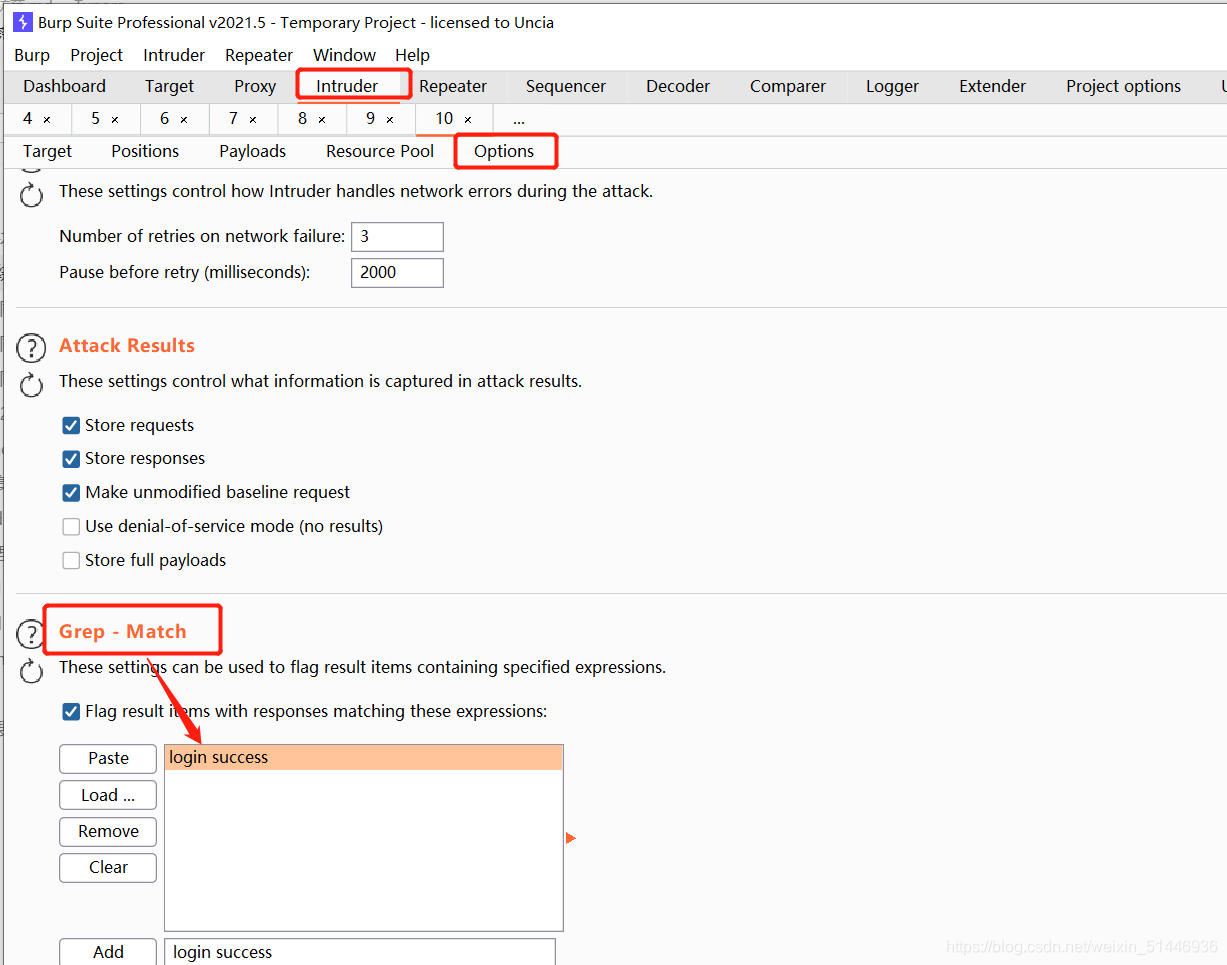Click the Paste button for grep expressions
The height and width of the screenshot is (965, 1227).
[x=108, y=759]
